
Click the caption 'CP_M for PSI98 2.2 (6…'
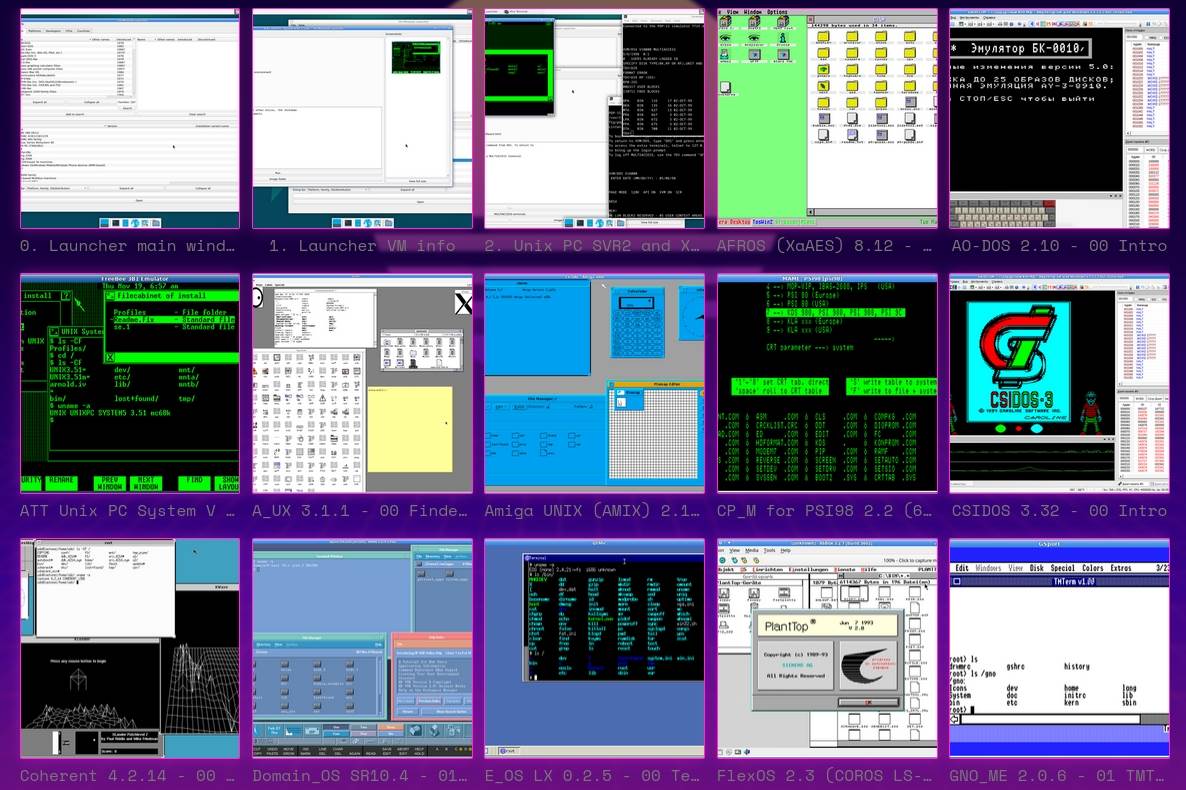pos(824,511)
